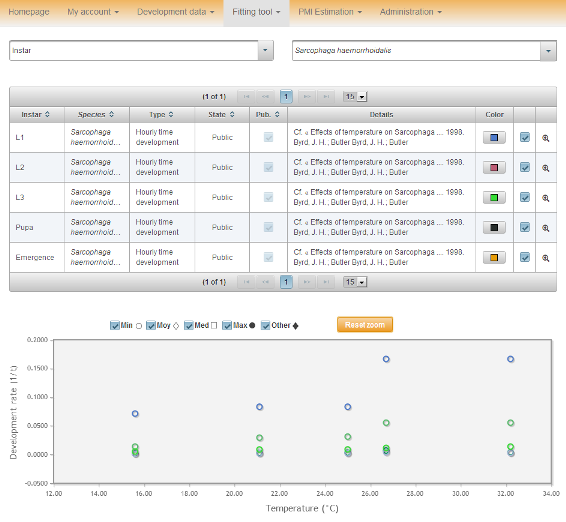This screenshot has height=522, width=566.
Task: Sort table by Species column
Action: pos(112,114)
